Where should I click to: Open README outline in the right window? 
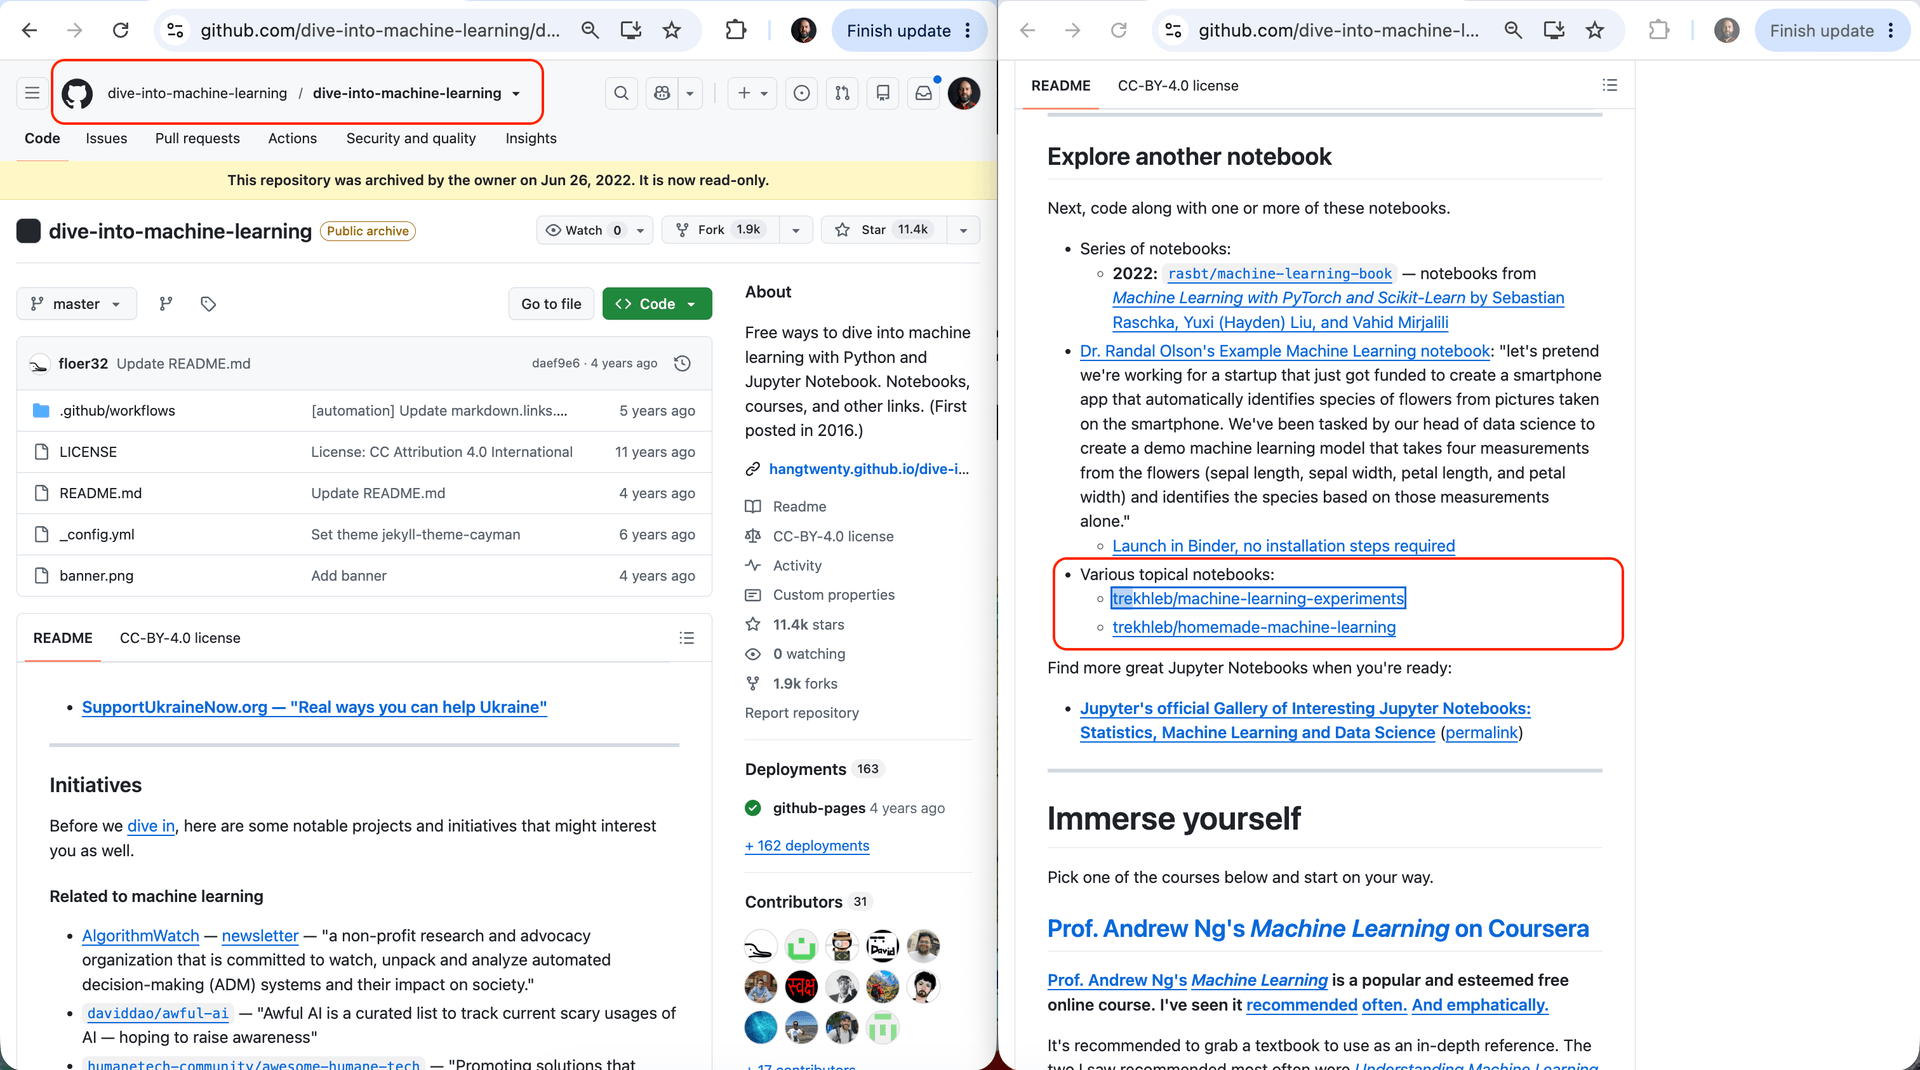[1610, 85]
